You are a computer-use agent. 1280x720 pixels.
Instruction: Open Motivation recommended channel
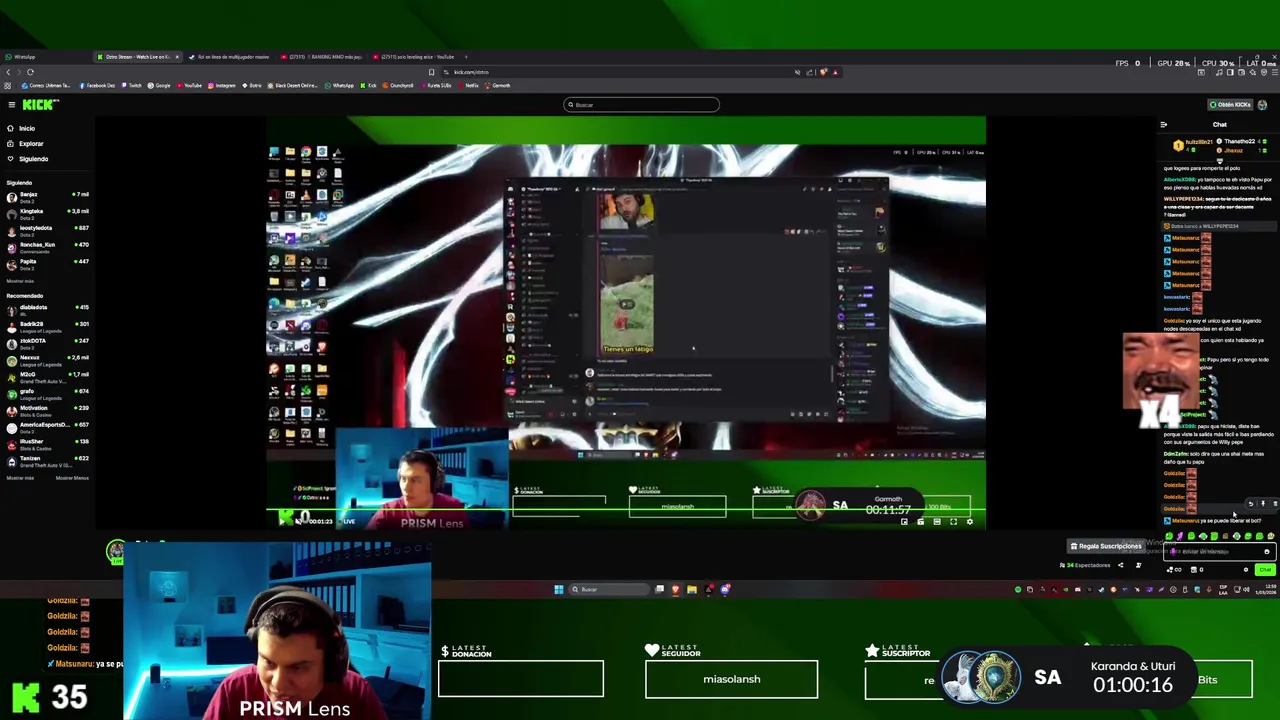click(x=47, y=410)
